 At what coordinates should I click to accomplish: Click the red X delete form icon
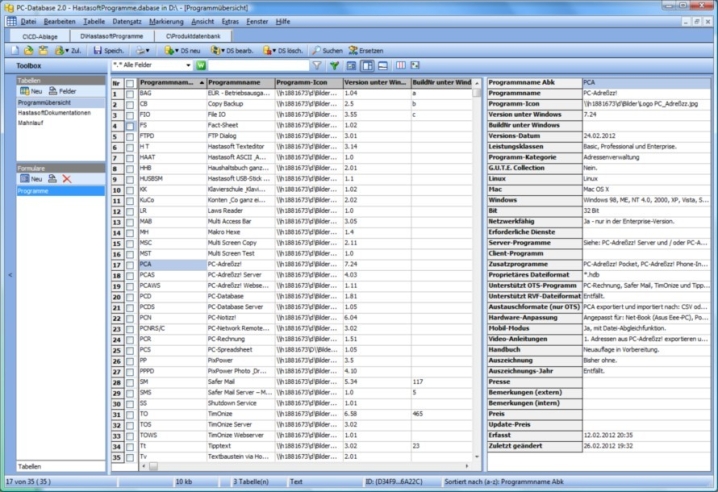click(67, 178)
